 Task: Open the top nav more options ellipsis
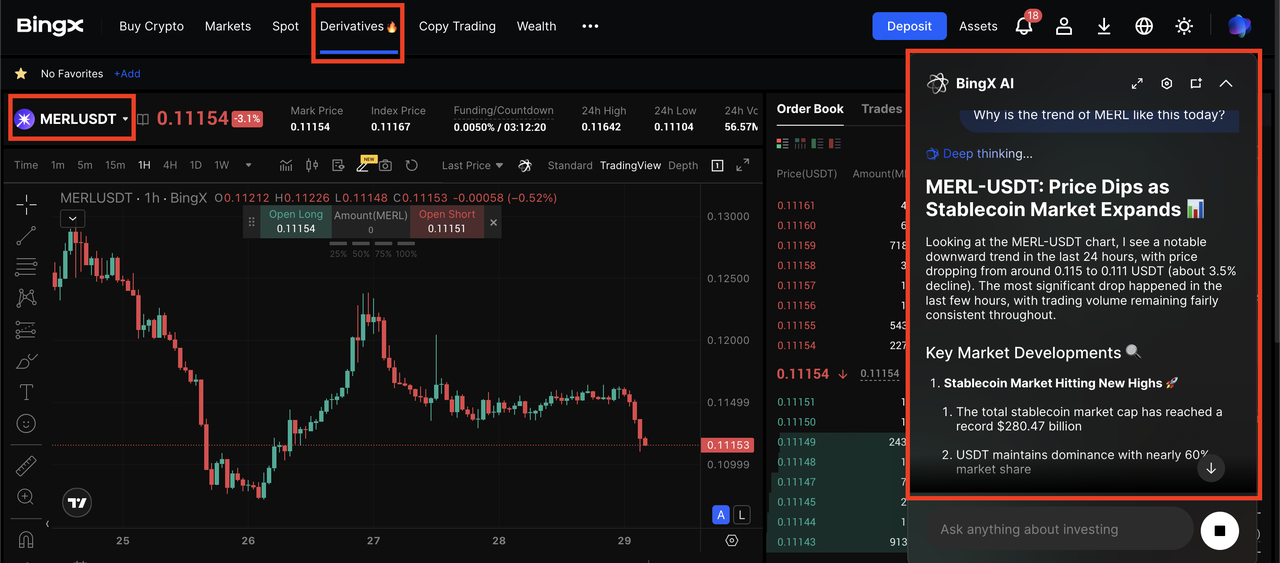(x=590, y=26)
